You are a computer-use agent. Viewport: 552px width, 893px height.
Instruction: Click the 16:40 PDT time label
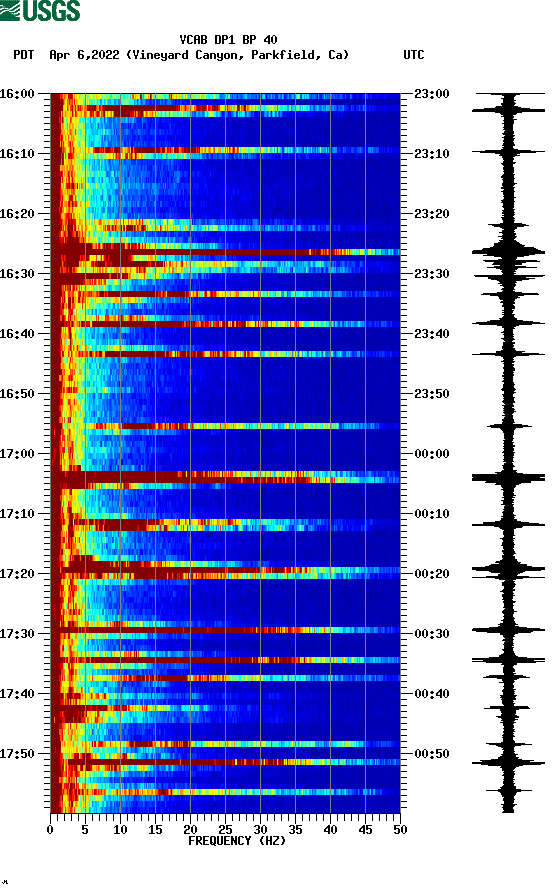point(17,334)
